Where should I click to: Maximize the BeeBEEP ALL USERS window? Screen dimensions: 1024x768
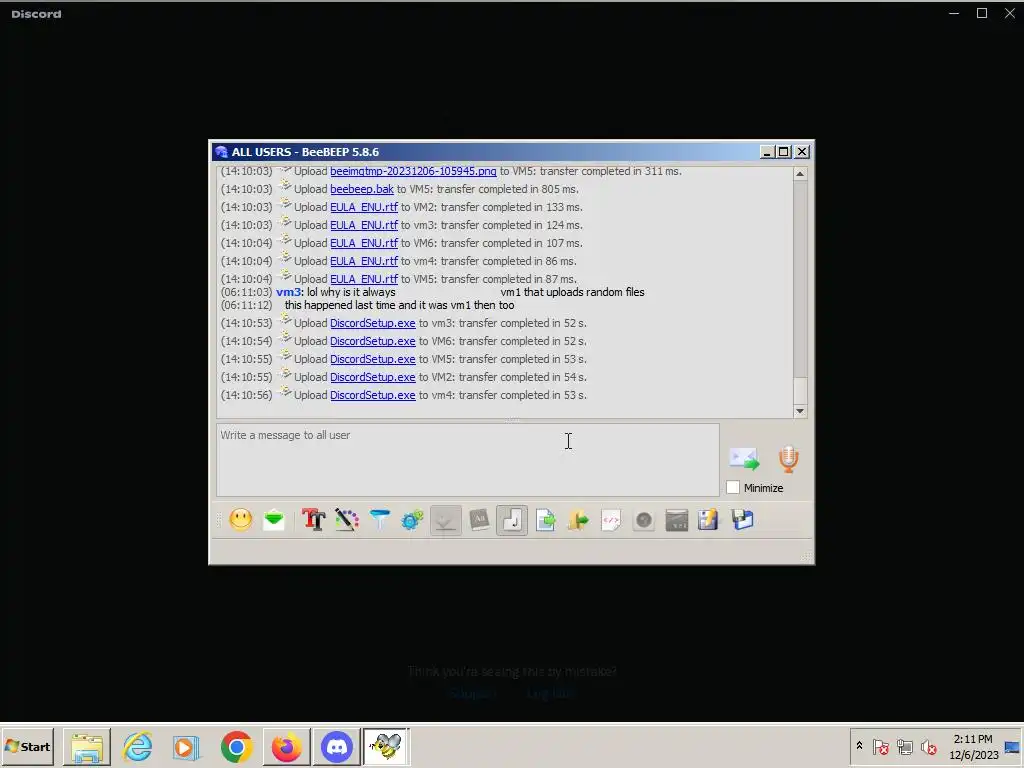(x=784, y=152)
